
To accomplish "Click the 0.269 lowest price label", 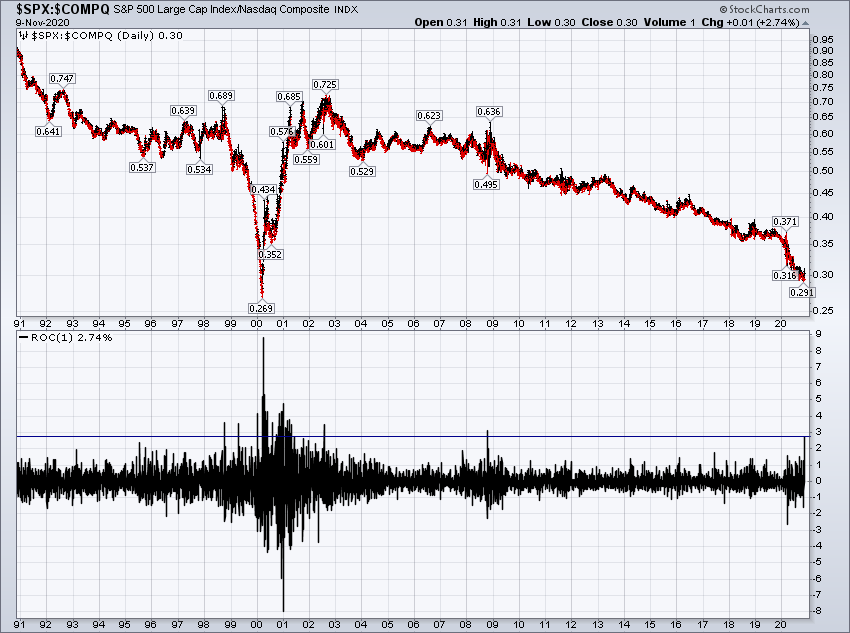I will point(261,308).
